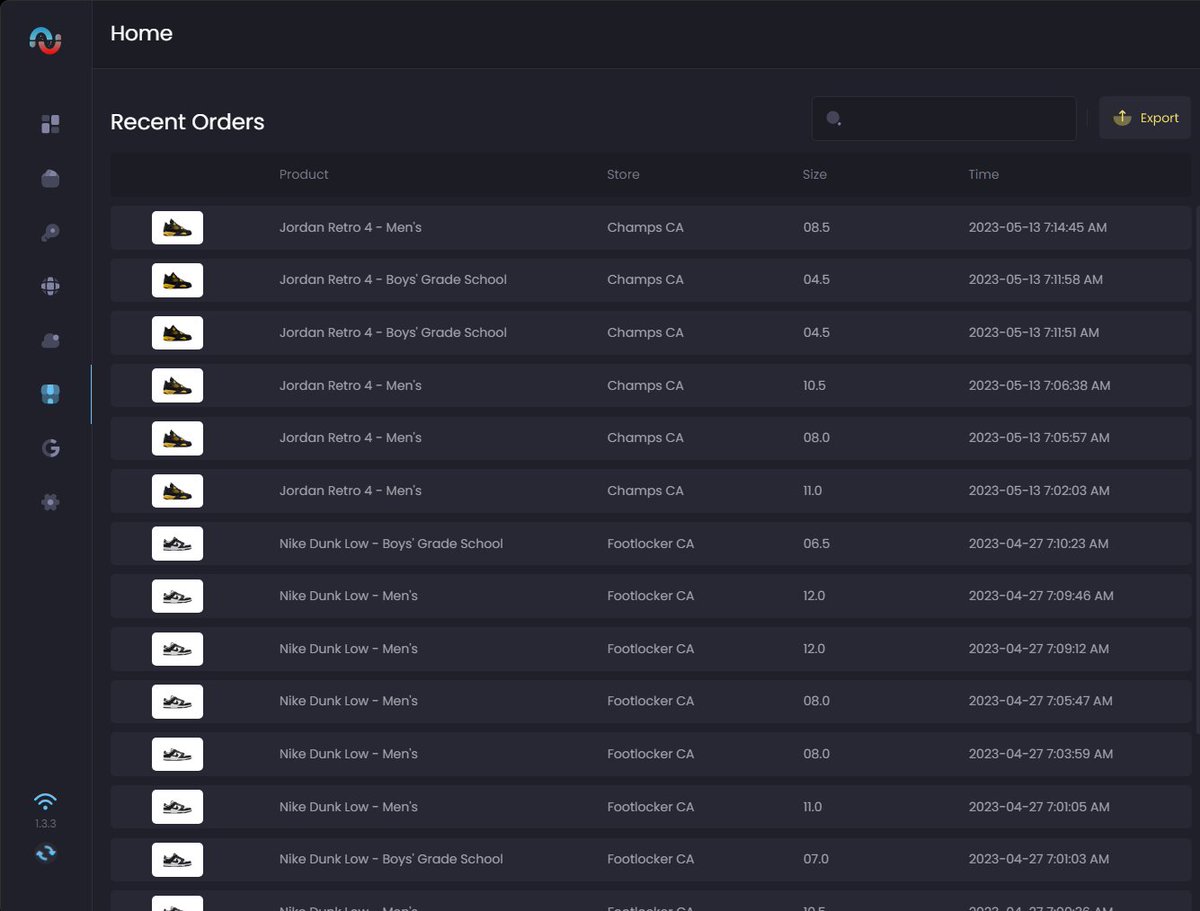The image size is (1200, 911).
Task: Open the wallet-shaped sidebar icon
Action: pyautogui.click(x=50, y=178)
